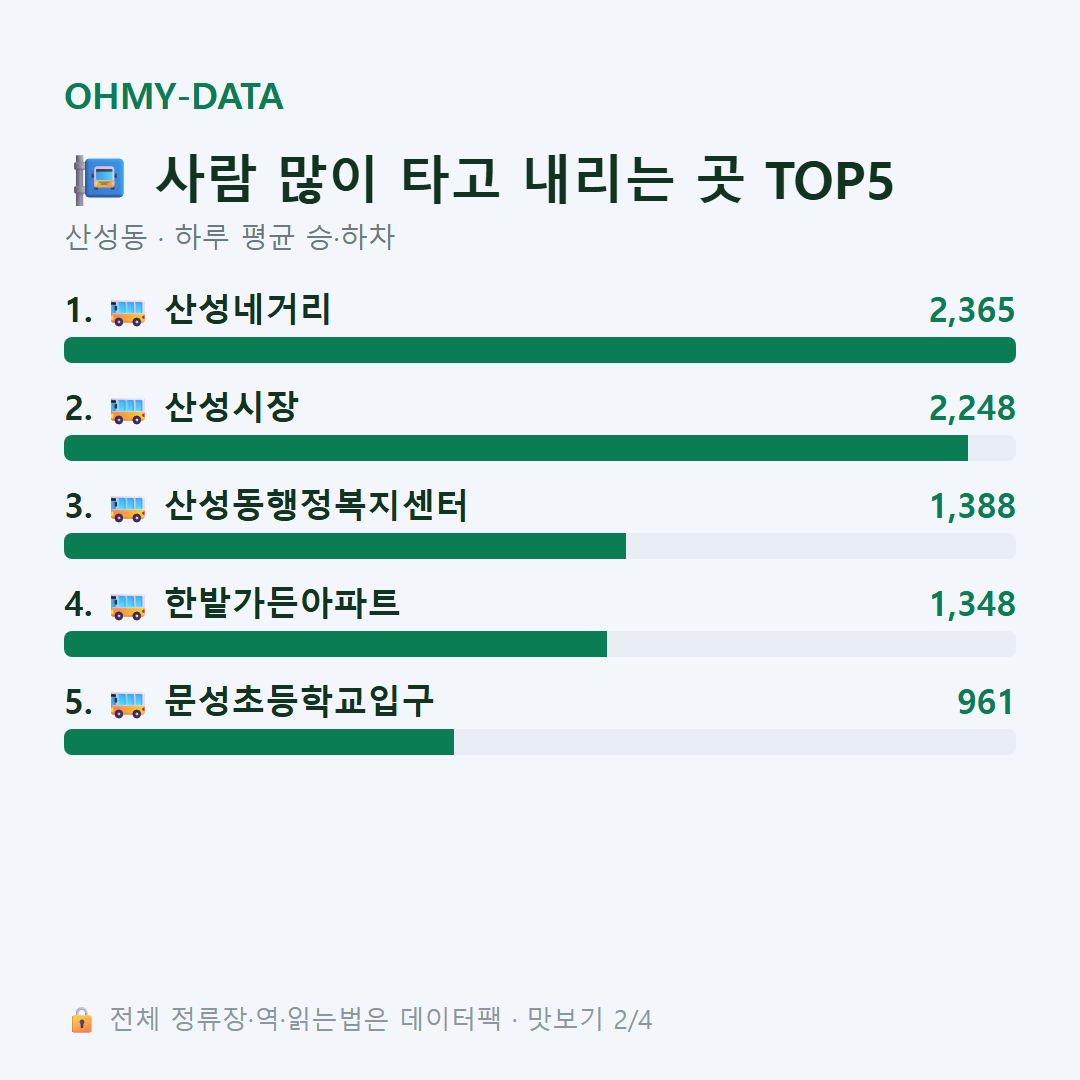Select the 산성동행정복지센터 stop name
The height and width of the screenshot is (1080, 1080).
click(316, 505)
